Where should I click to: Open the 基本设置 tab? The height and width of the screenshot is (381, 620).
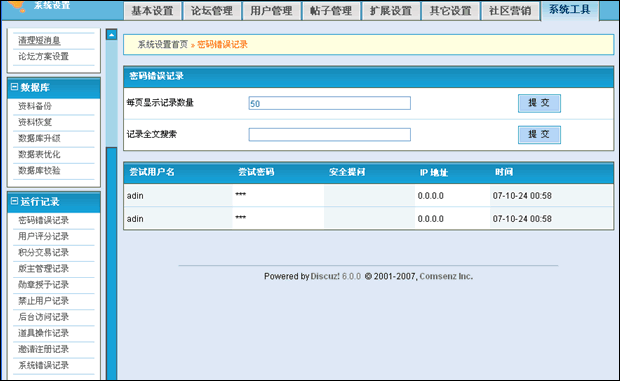click(152, 11)
